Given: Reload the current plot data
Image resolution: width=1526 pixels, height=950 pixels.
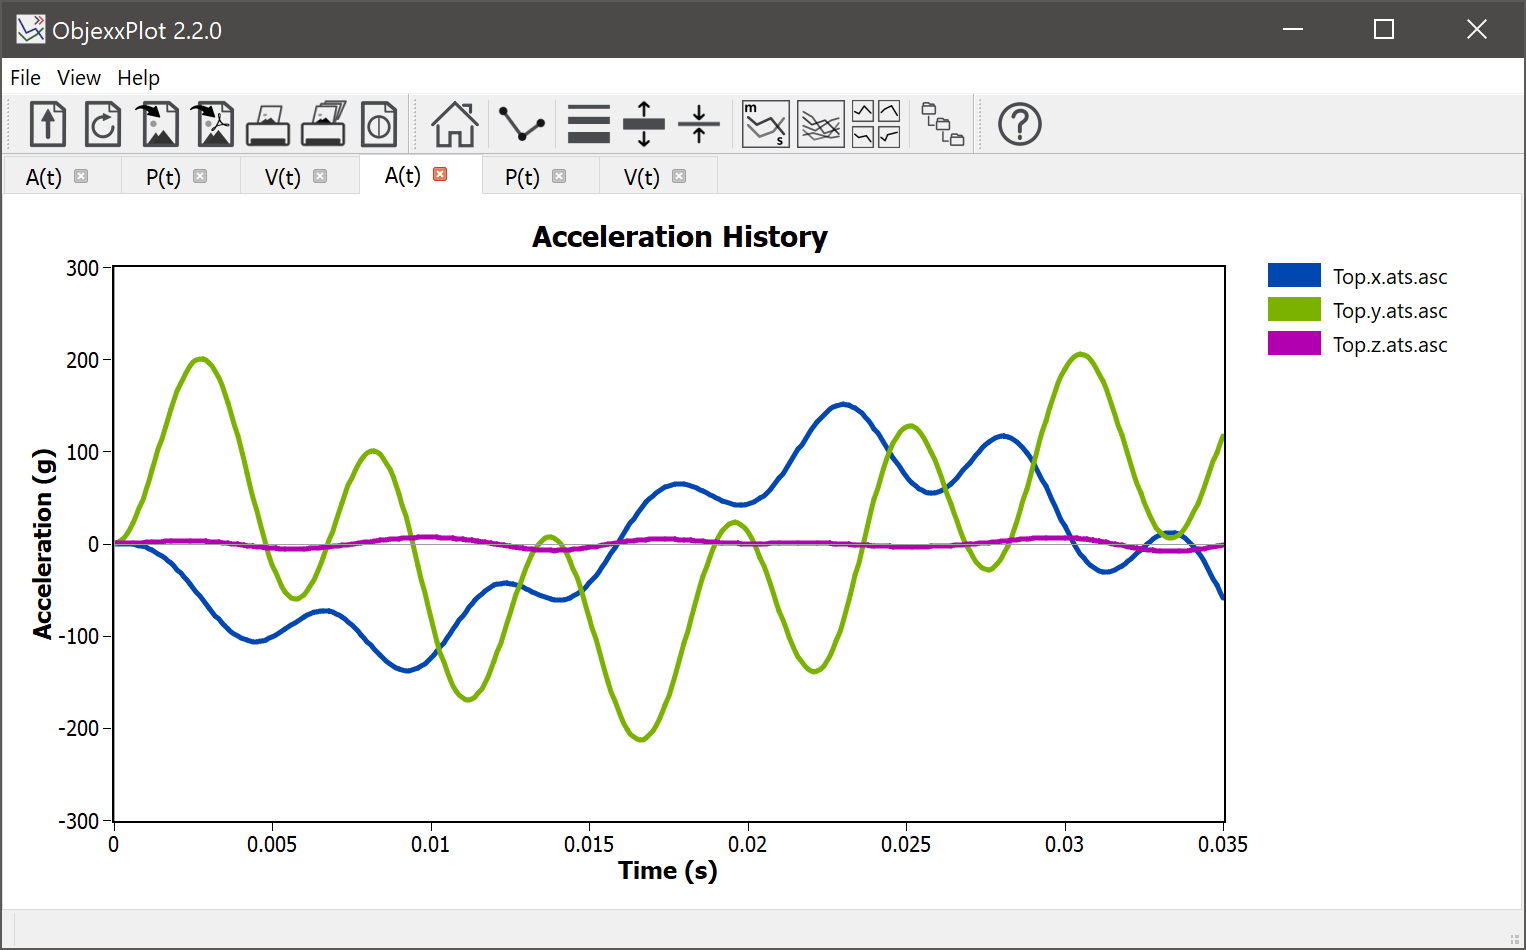Looking at the screenshot, I should (x=103, y=123).
